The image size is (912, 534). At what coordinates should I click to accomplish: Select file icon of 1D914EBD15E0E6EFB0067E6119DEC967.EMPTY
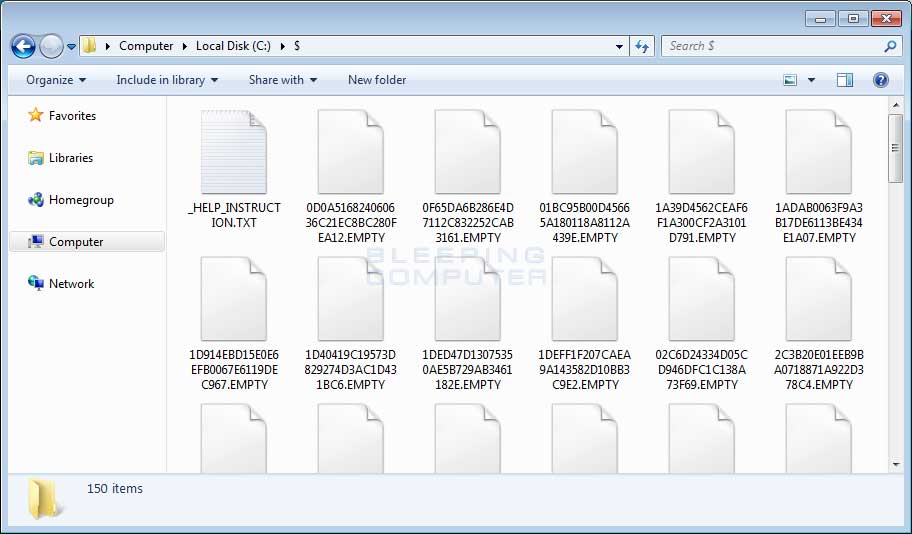234,299
